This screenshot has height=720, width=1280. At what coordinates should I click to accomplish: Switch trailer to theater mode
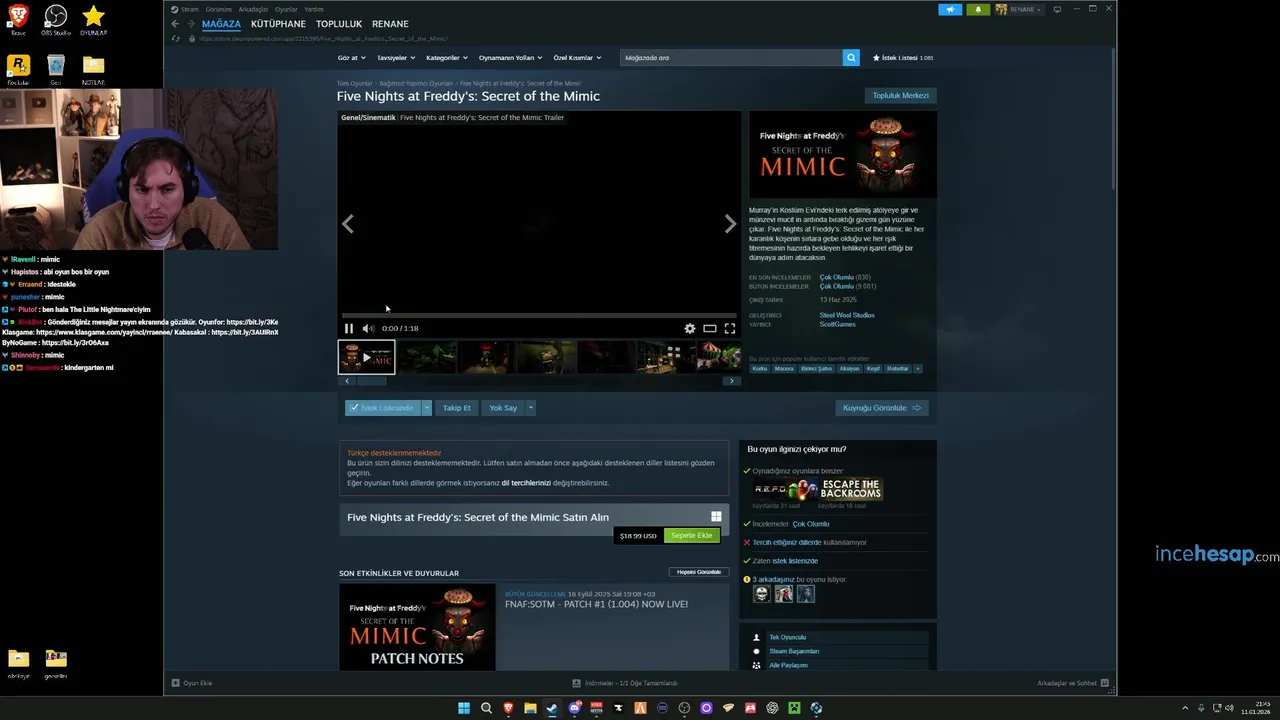(710, 328)
